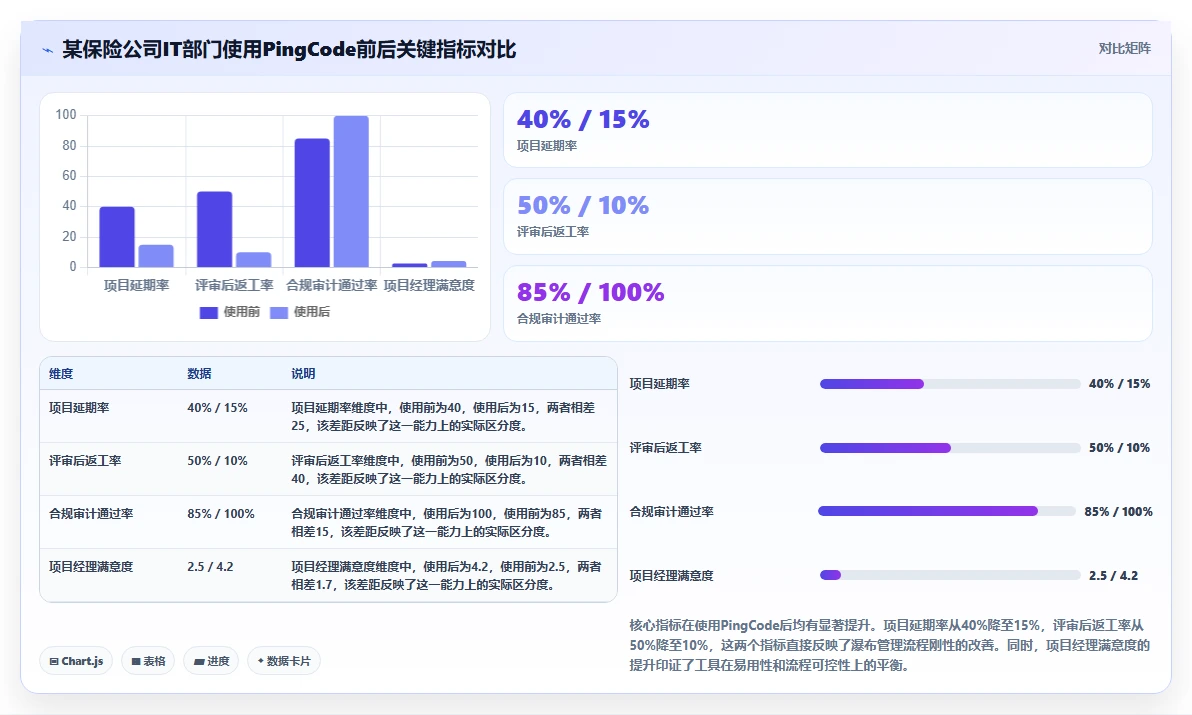The height and width of the screenshot is (715, 1192).
Task: Click the 85% / 100% progress value label
Action: 1118,512
